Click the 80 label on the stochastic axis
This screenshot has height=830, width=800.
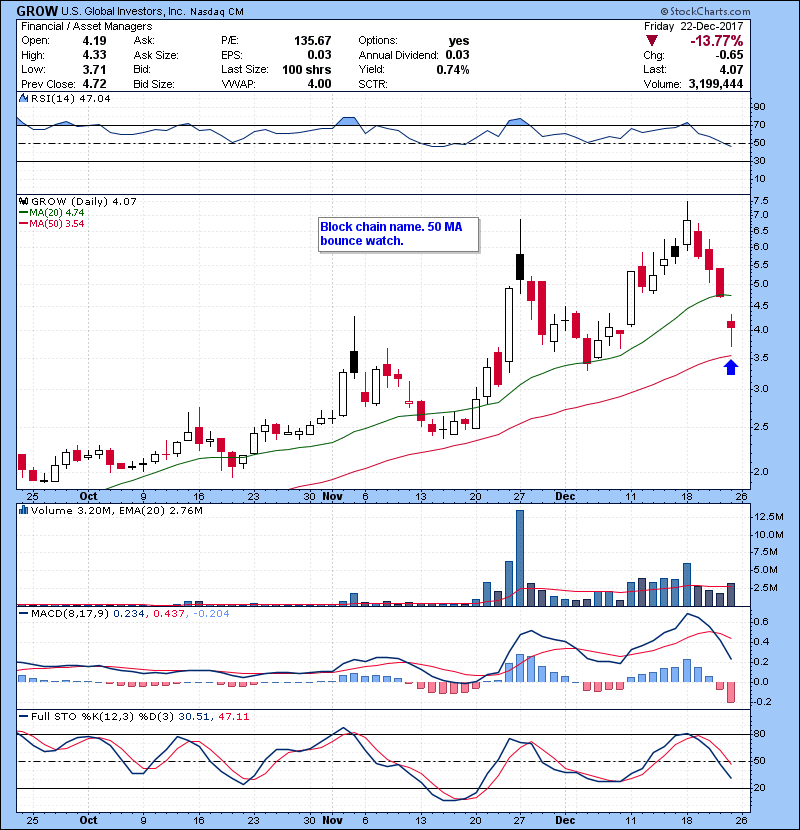click(759, 734)
